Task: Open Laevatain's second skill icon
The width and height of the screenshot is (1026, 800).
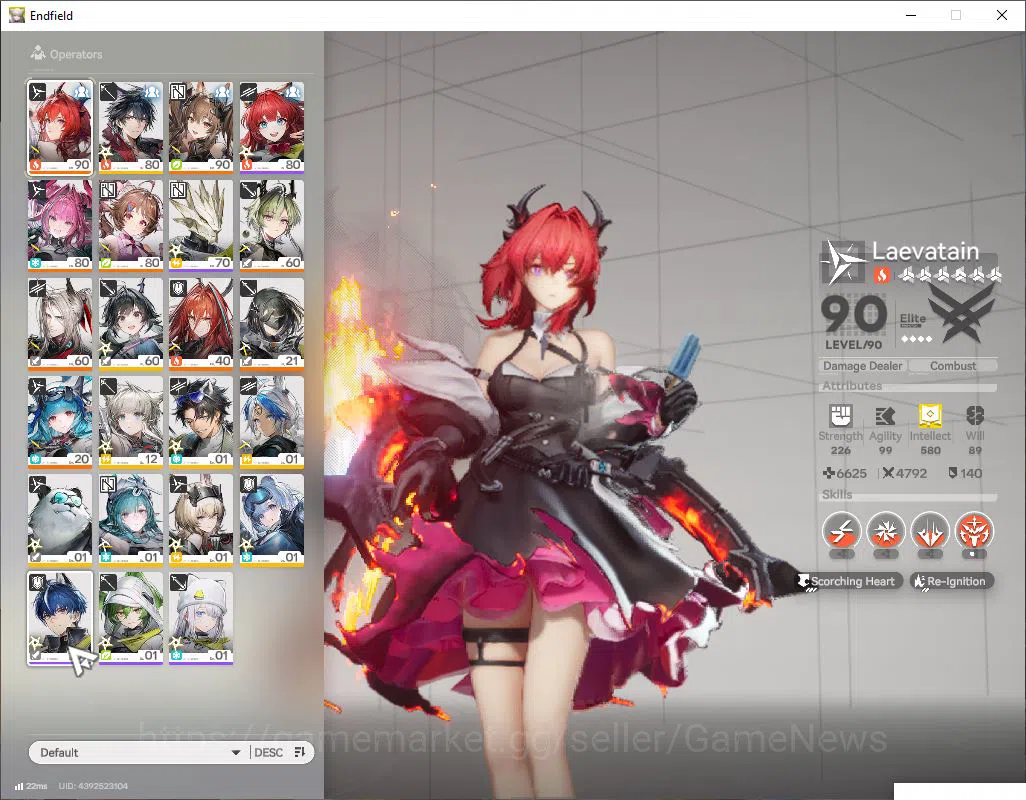Action: pos(885,530)
